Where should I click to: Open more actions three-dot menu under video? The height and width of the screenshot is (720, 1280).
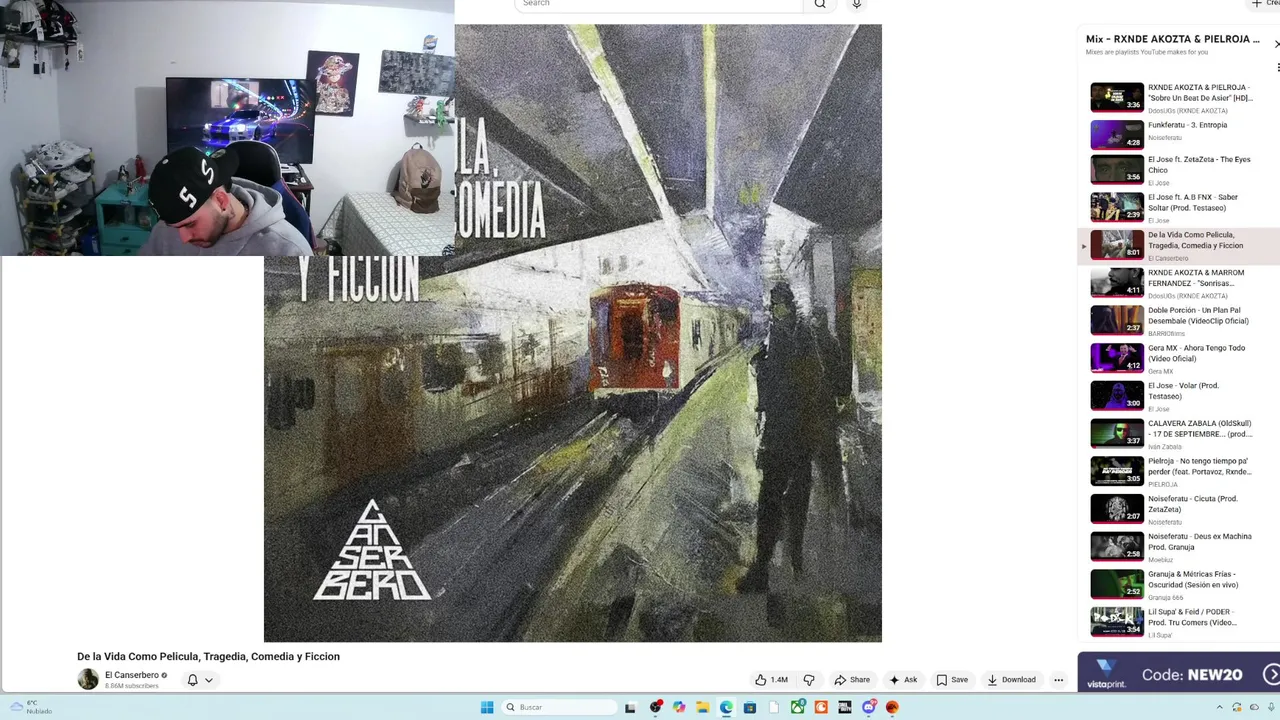tap(1058, 680)
